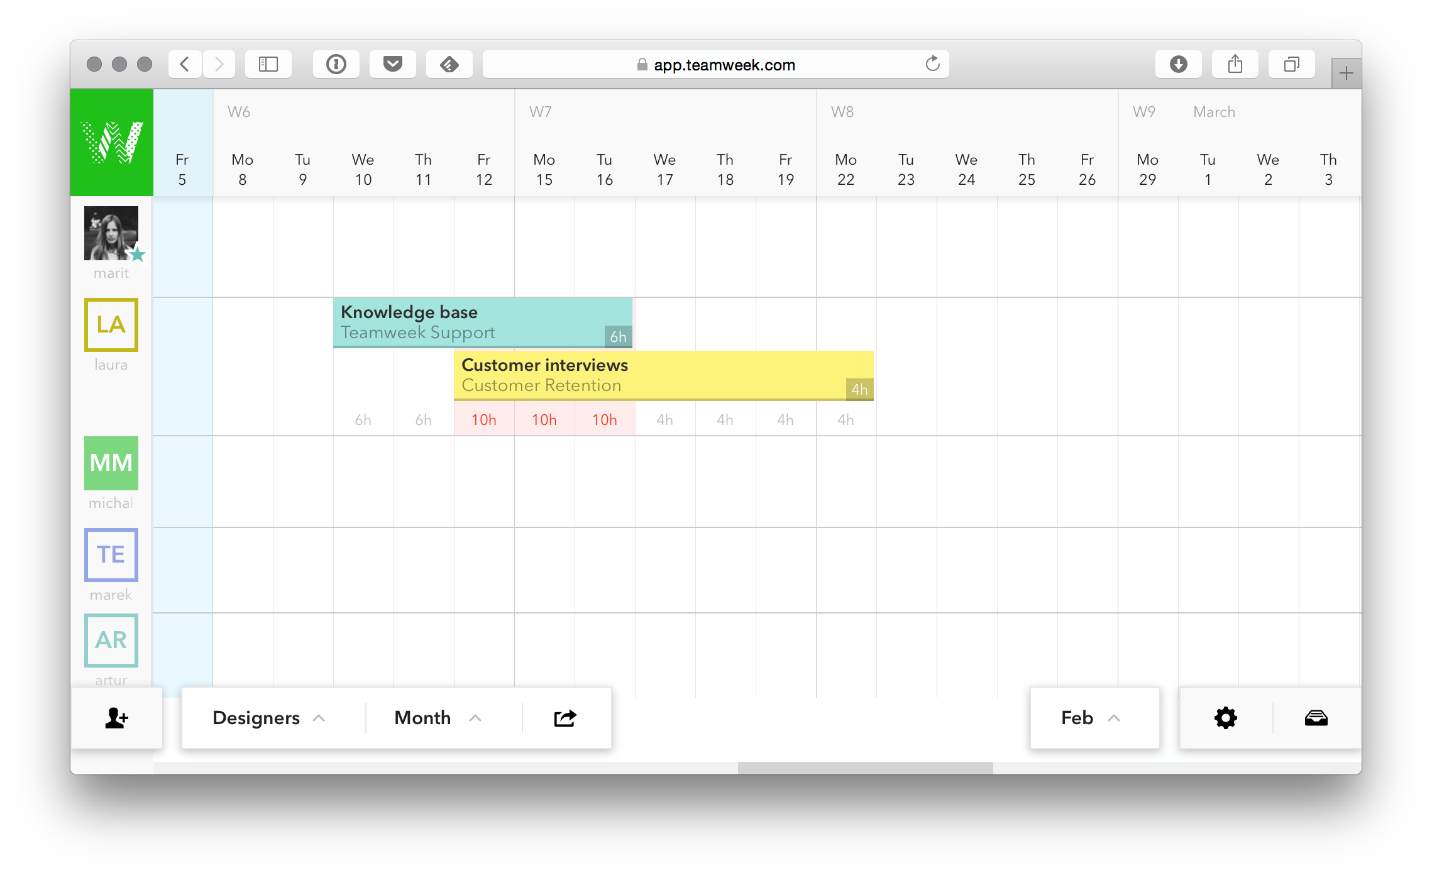Click the Teamweek green logo icon
Image resolution: width=1432 pixels, height=875 pixels.
(112, 142)
